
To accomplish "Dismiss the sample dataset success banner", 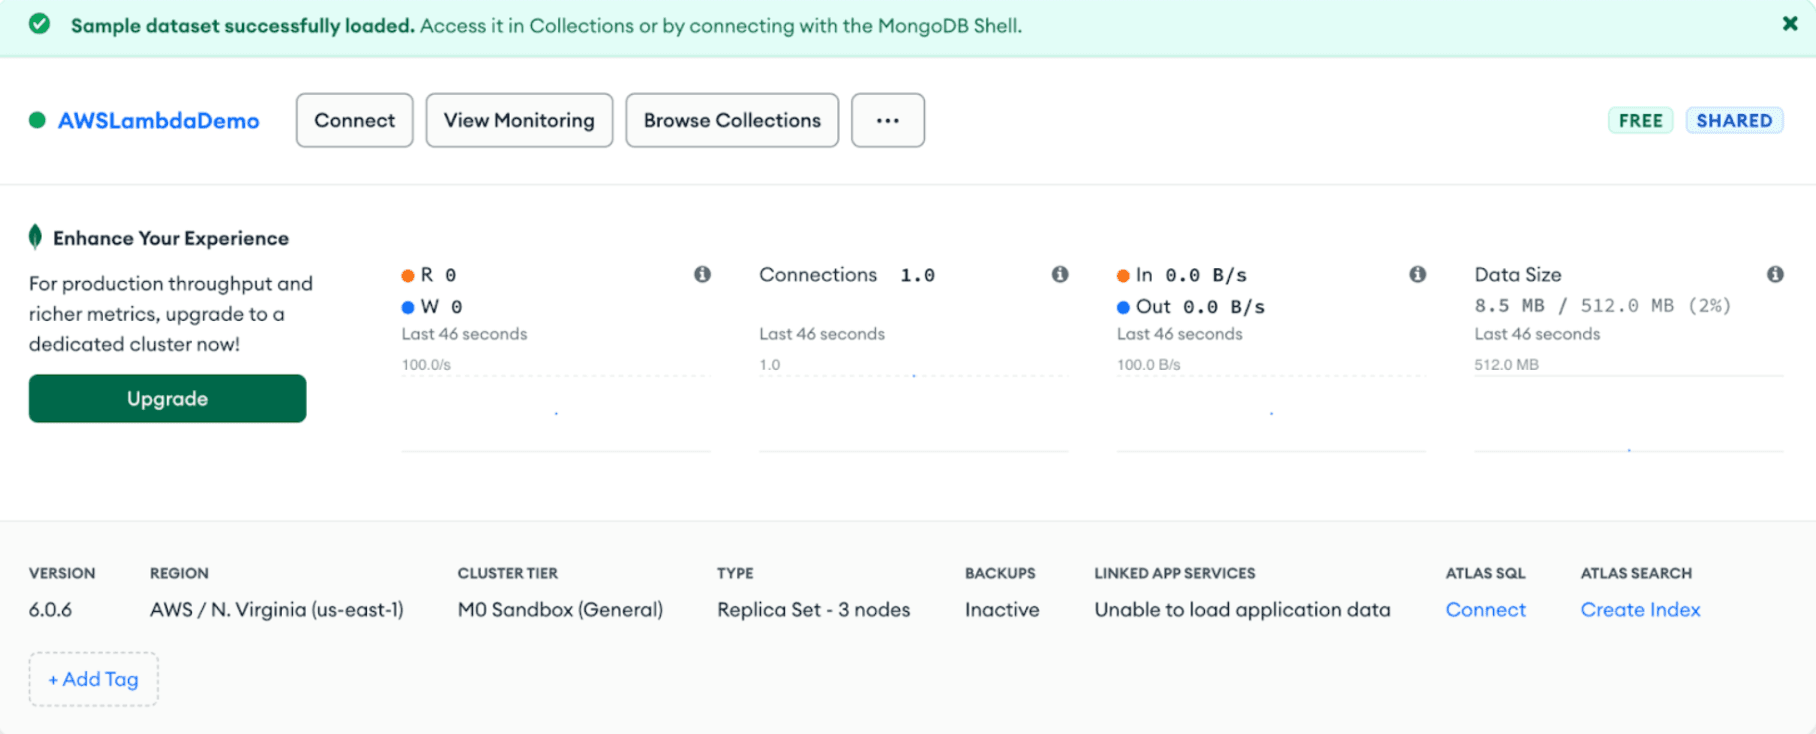I will point(1789,24).
